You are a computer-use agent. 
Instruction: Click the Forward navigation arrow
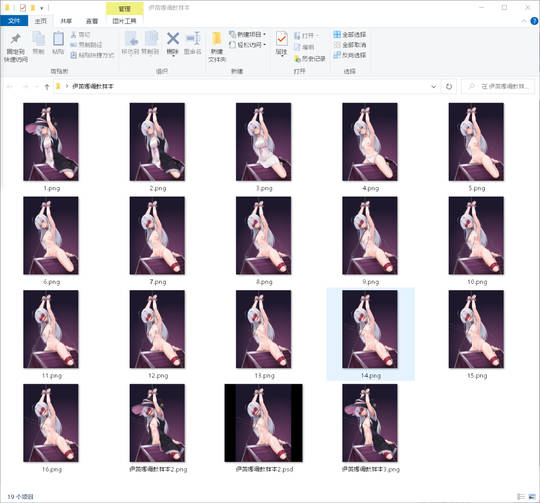click(25, 86)
